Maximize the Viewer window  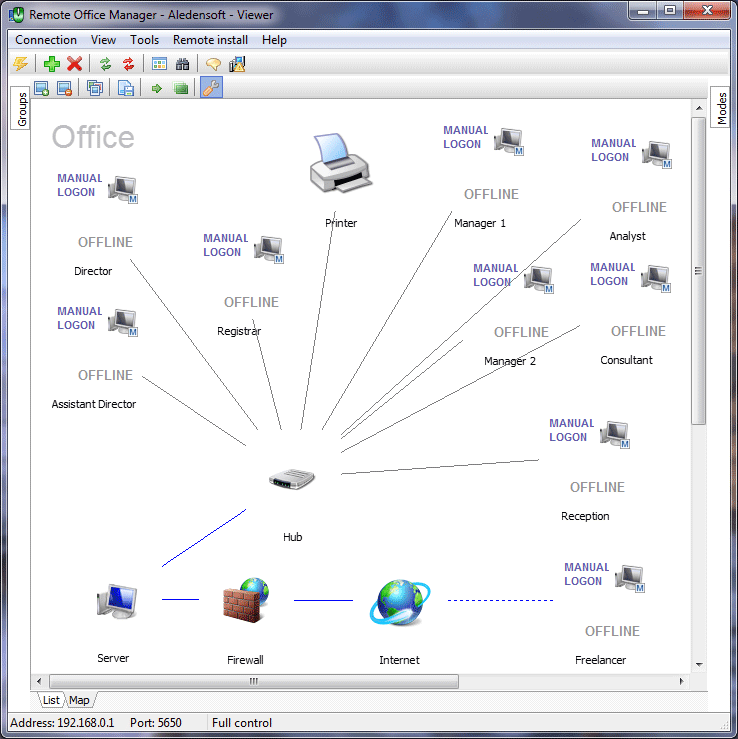pos(670,10)
